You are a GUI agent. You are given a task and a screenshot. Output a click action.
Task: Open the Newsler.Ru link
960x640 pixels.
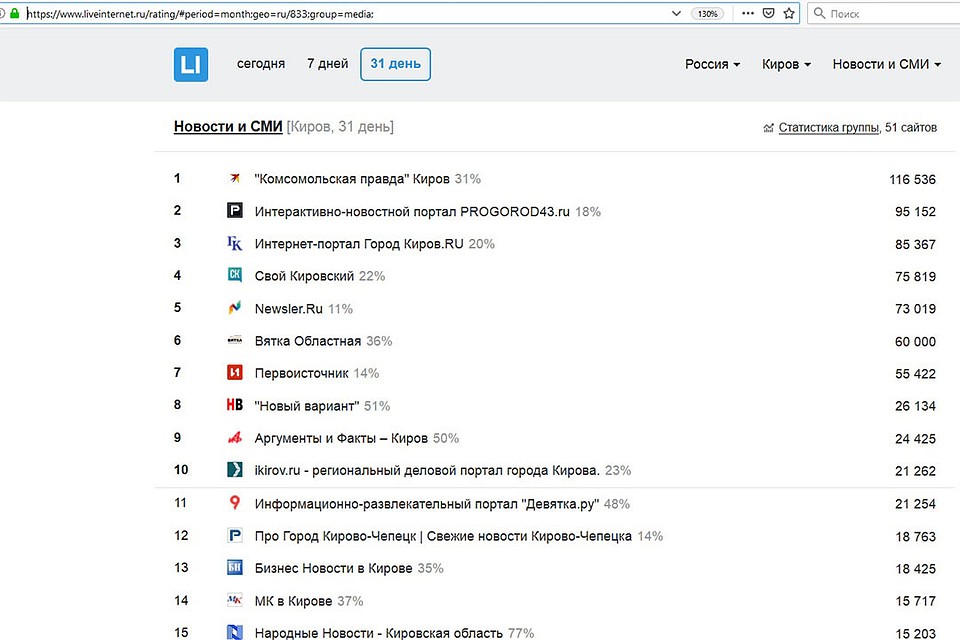(x=288, y=309)
